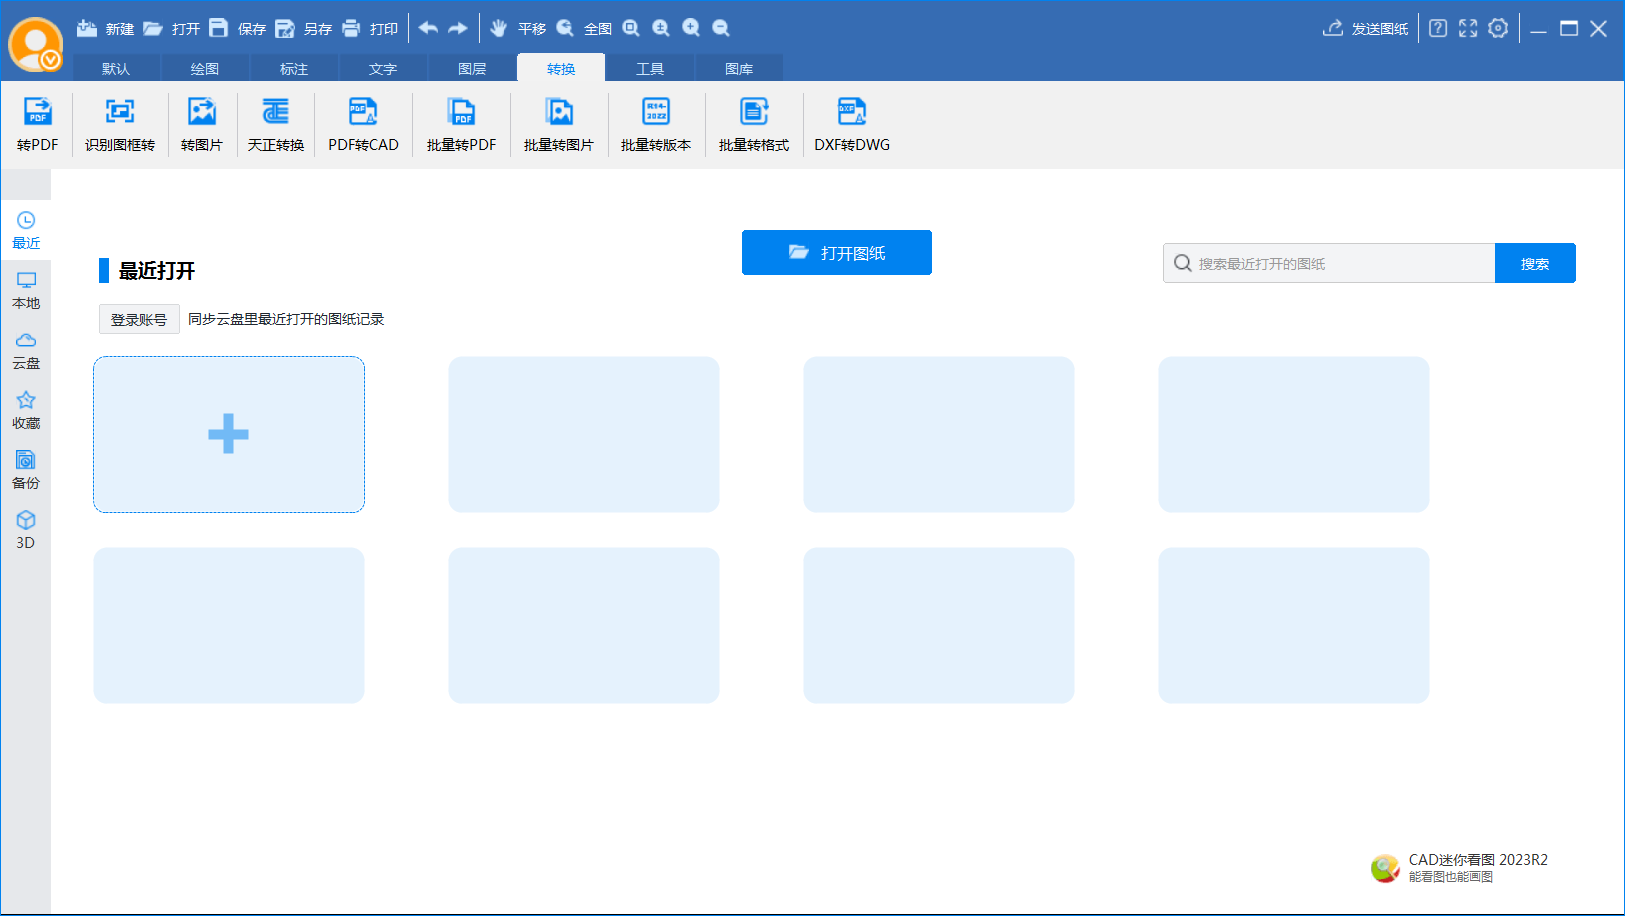Open the 3D view sidebar item
This screenshot has width=1625, height=916.
click(x=26, y=529)
